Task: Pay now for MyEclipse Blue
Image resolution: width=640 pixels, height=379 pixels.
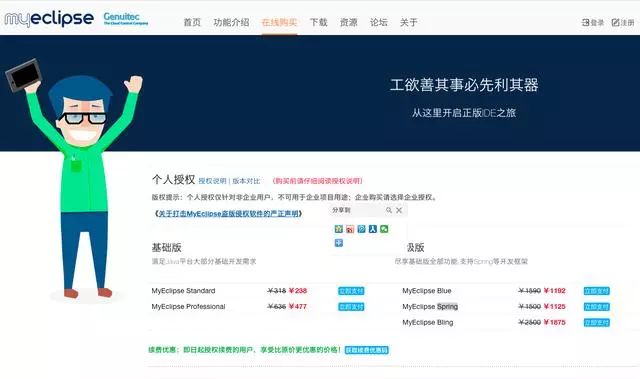Action: coord(597,291)
